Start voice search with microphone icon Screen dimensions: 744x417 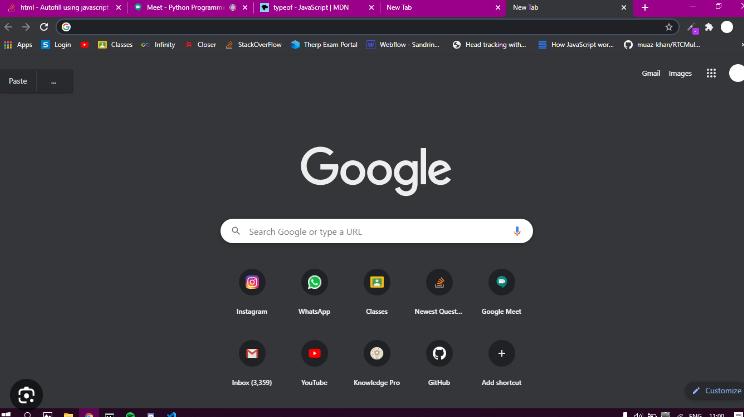click(517, 231)
